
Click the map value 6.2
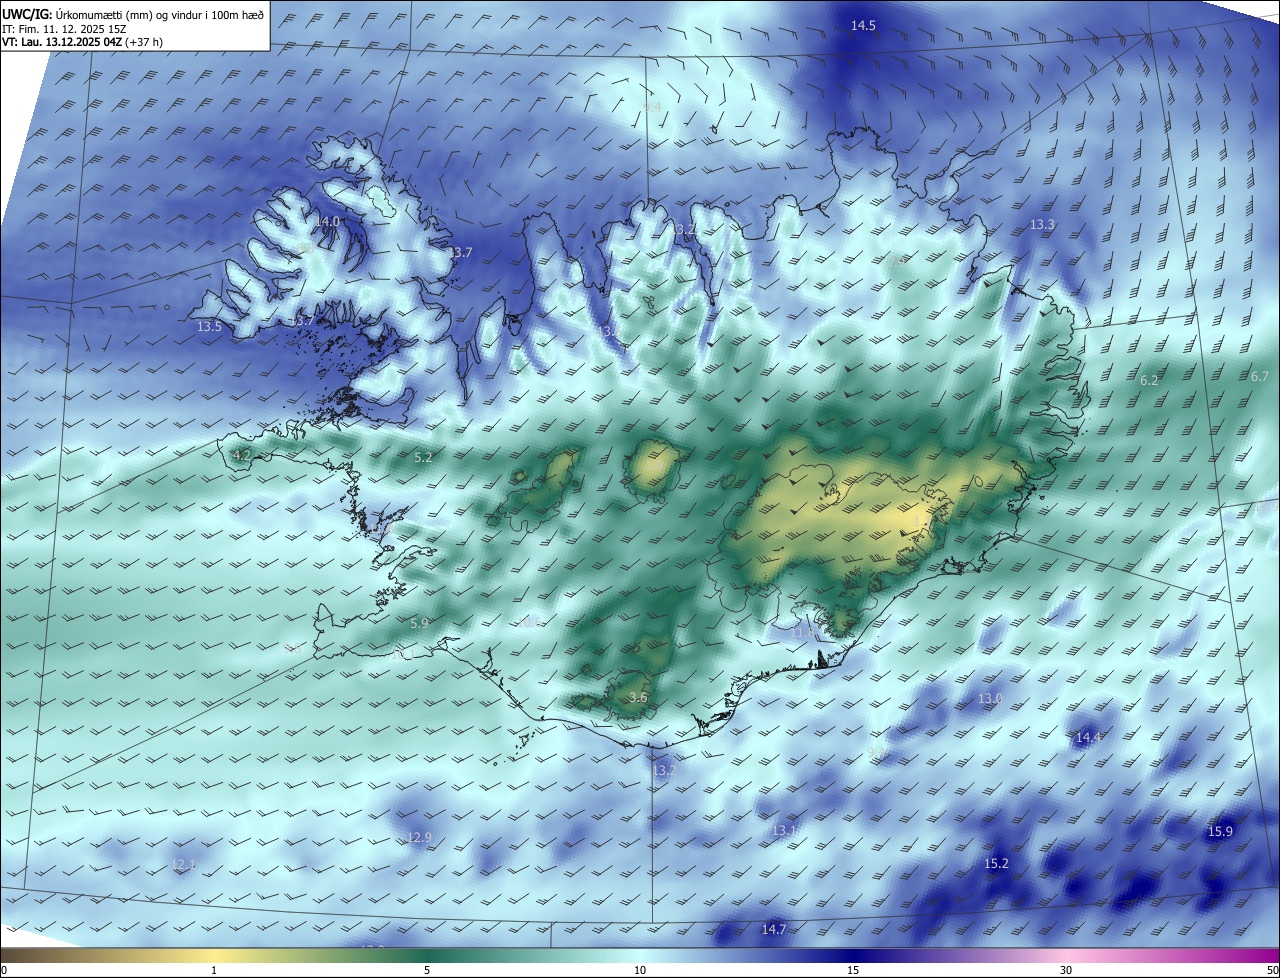pyautogui.click(x=1149, y=381)
